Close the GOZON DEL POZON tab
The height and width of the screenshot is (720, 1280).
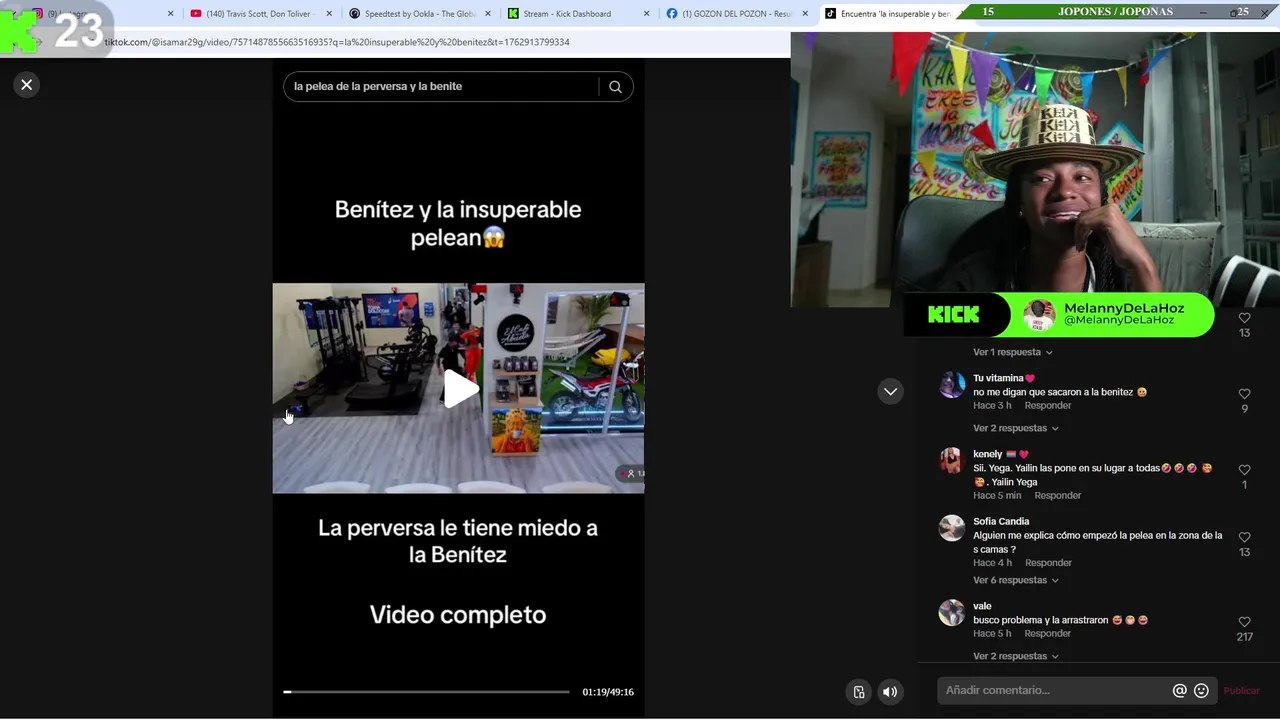806,14
